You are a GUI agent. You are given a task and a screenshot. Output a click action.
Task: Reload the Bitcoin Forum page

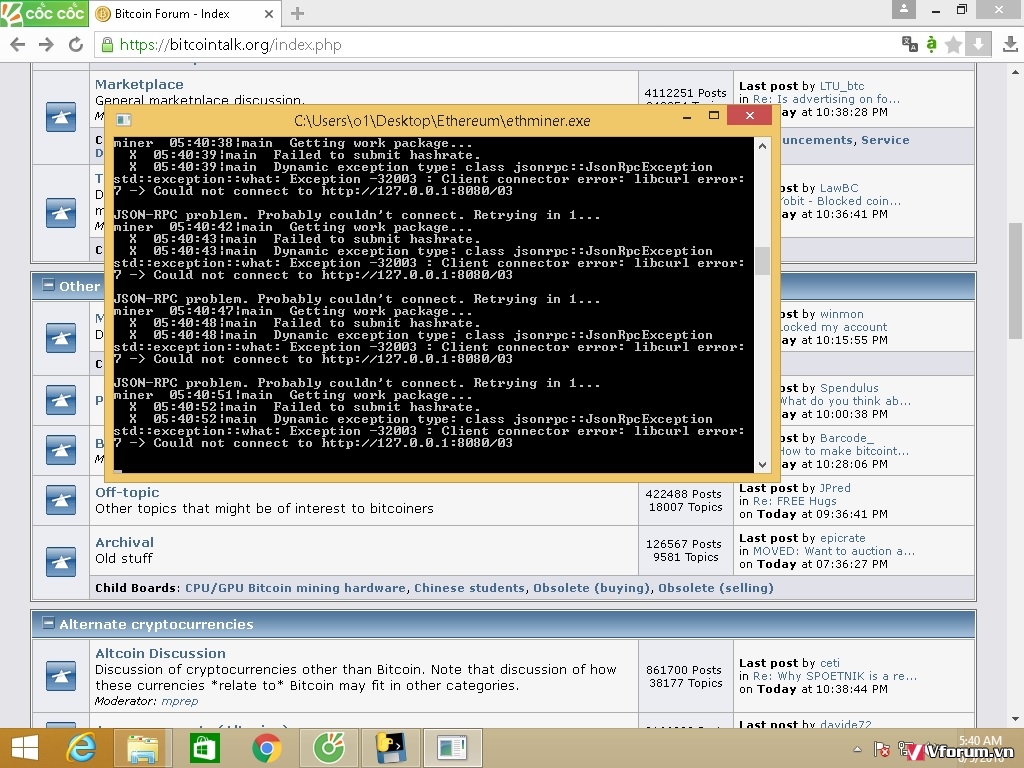tap(76, 44)
